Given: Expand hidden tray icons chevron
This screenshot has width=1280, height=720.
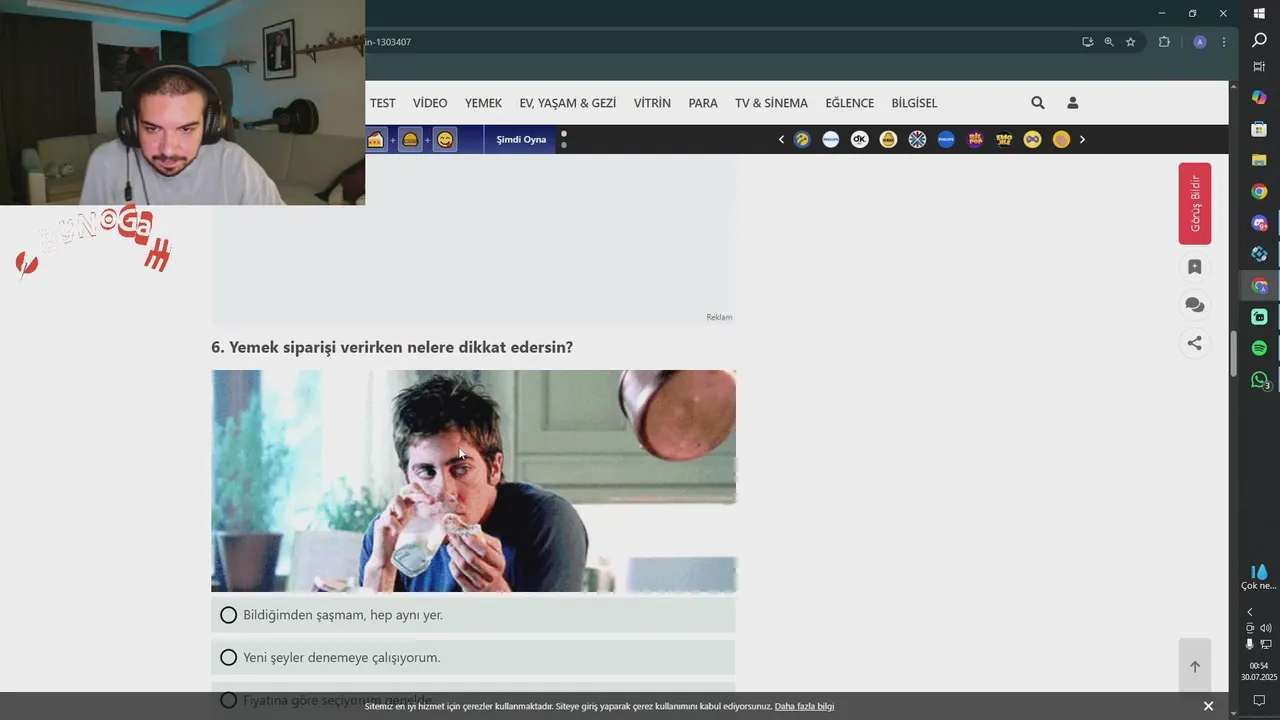Looking at the screenshot, I should (1249, 612).
